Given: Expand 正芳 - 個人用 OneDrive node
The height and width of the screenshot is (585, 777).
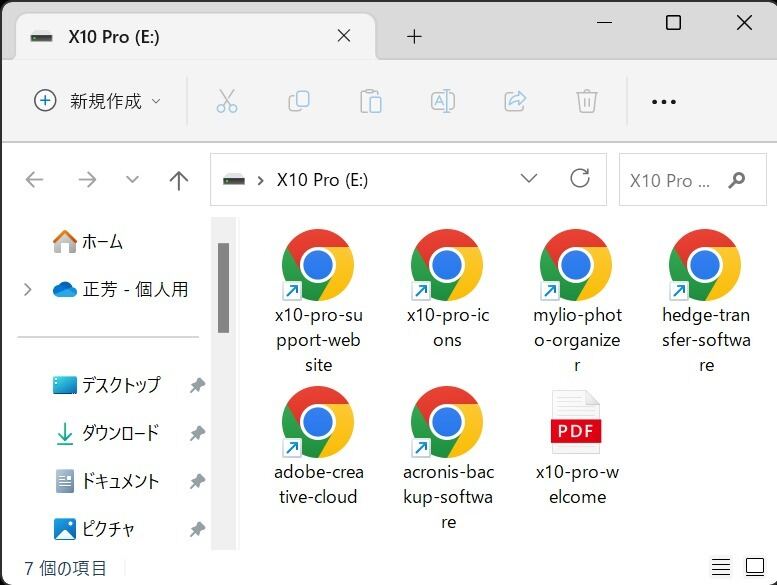Looking at the screenshot, I should click(28, 289).
